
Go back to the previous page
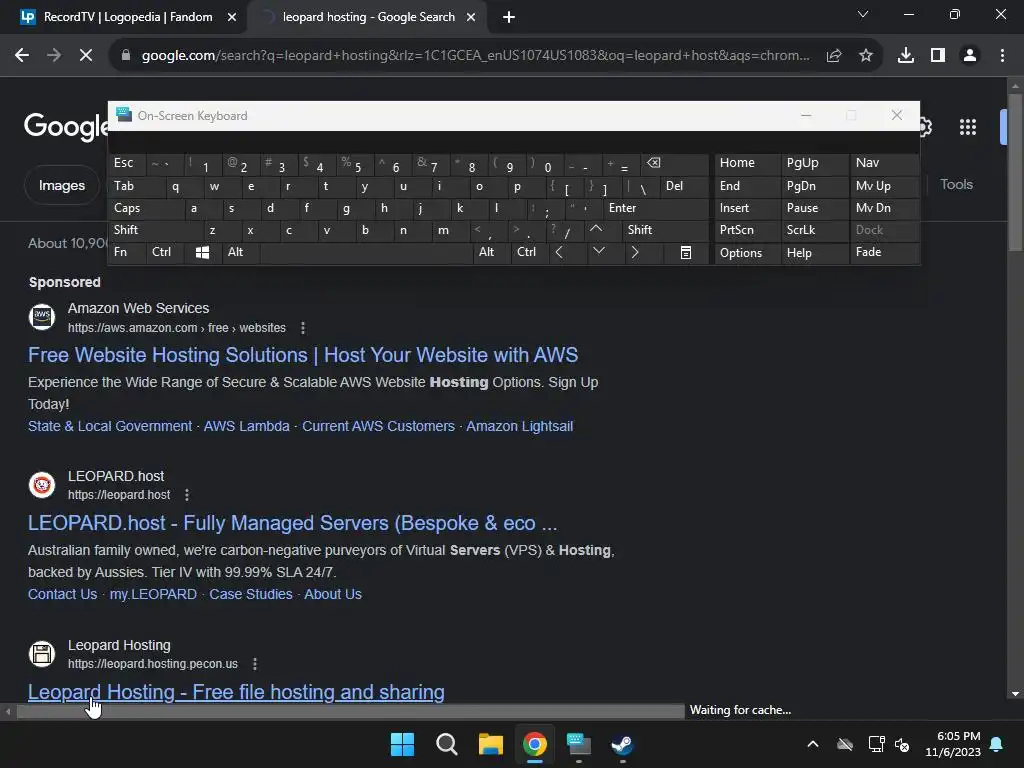pos(22,56)
